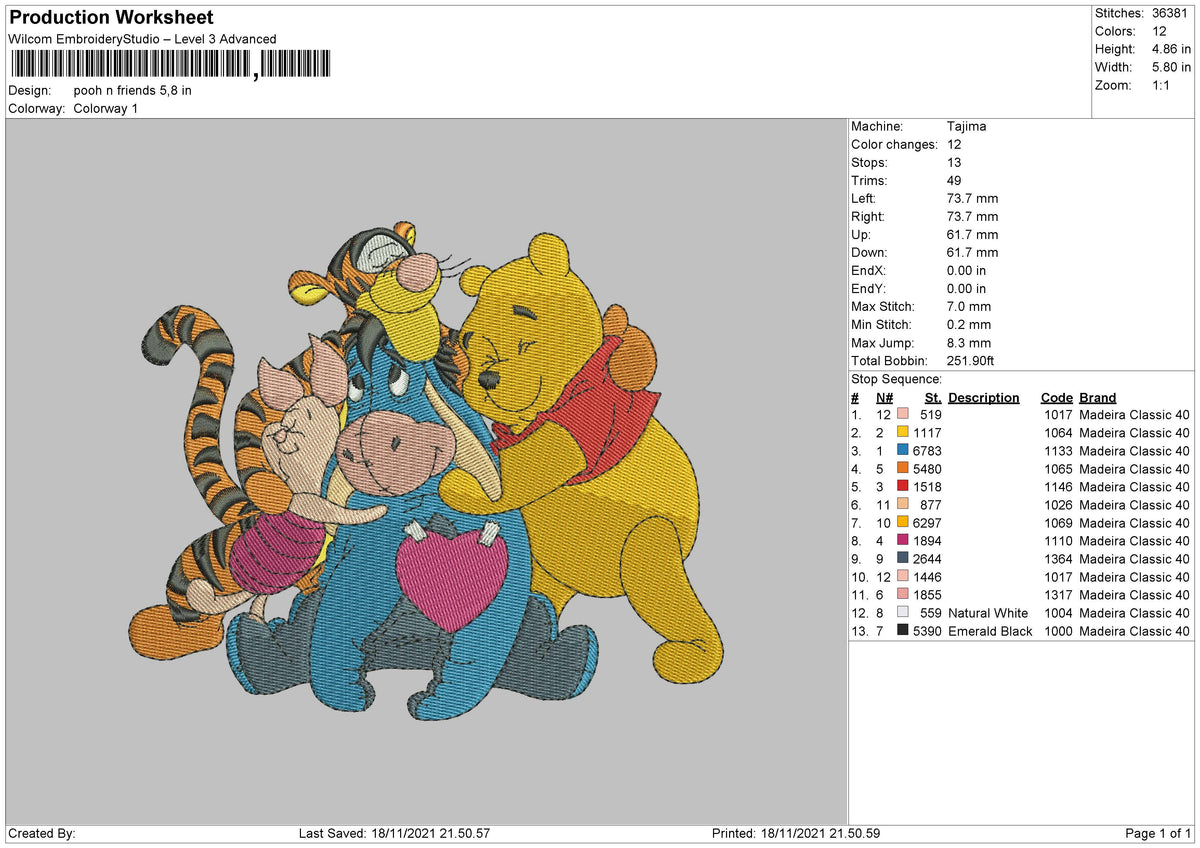1200x848 pixels.
Task: Click stitch count '6783' in stop 3
Action: click(927, 451)
